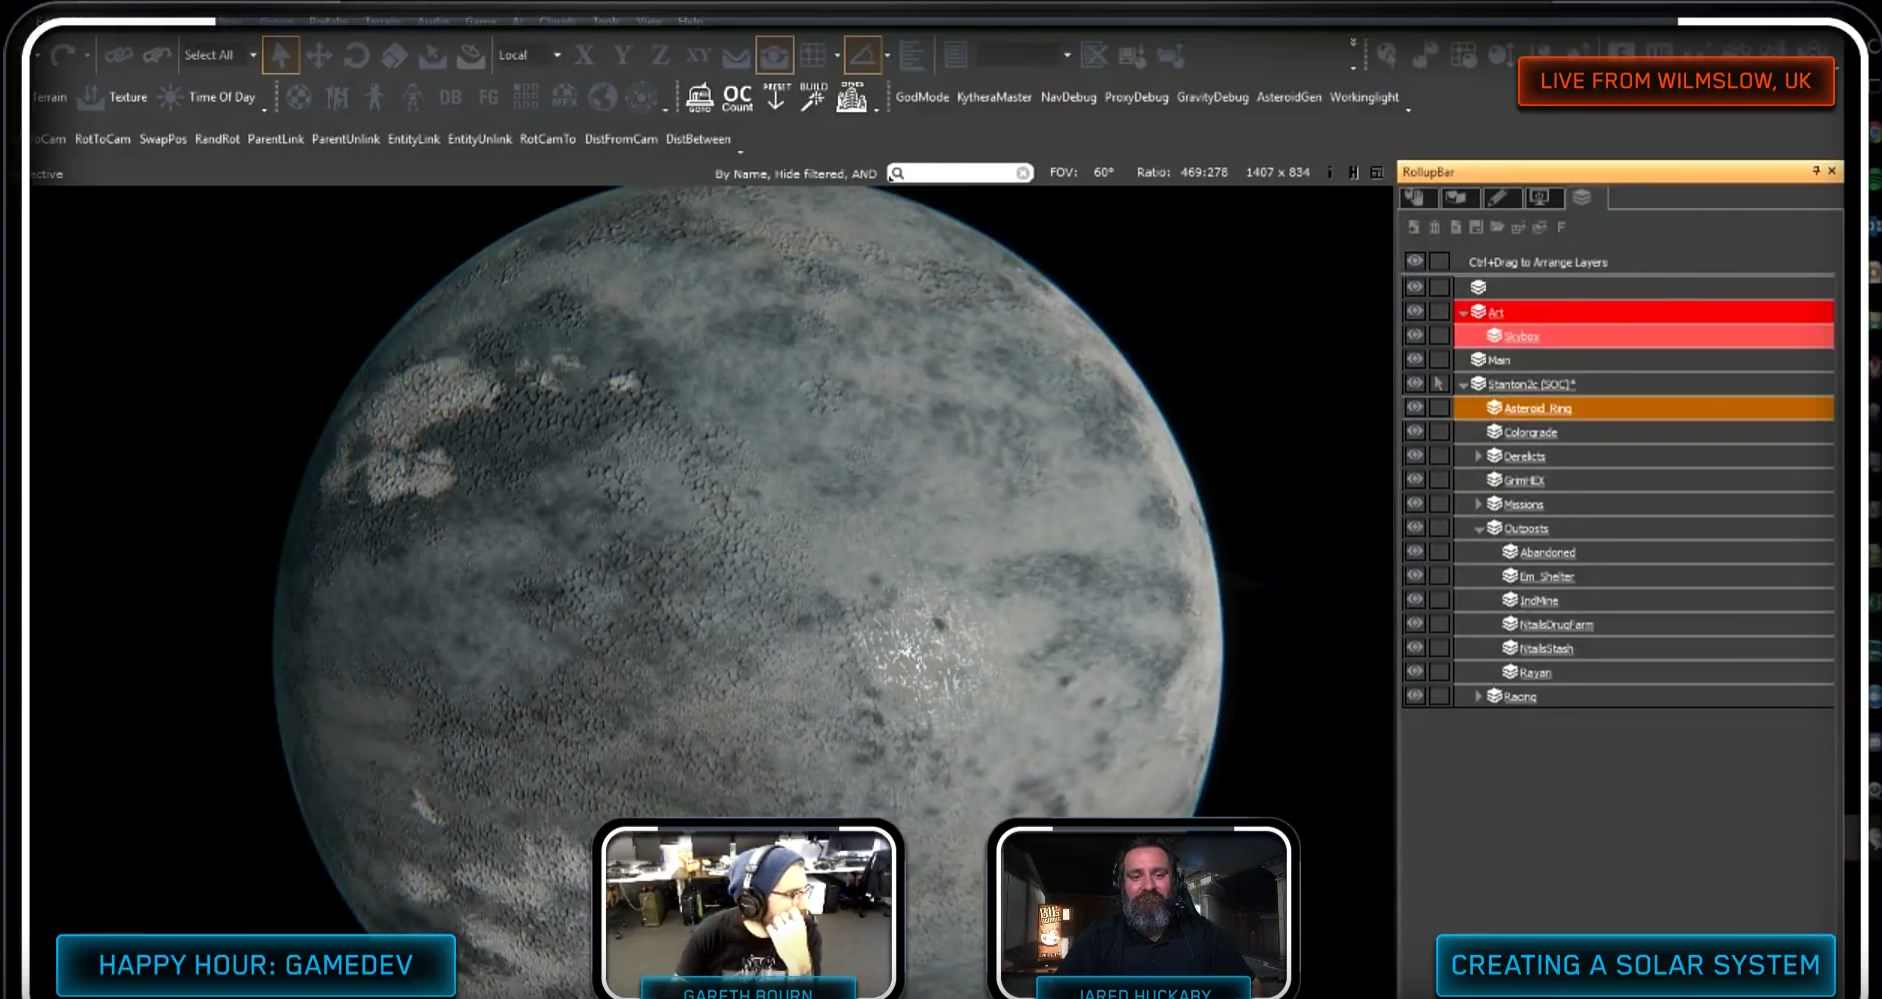
Task: Collapse the Stanton2c (SOC) layer group
Action: 1463,385
